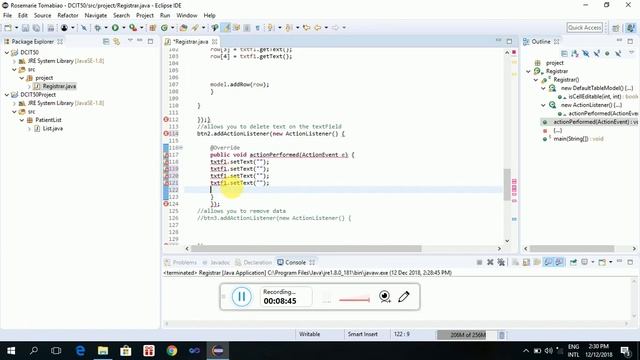The width and height of the screenshot is (640, 360).
Task: Collapse the PatientList package
Action: pyautogui.click(x=22, y=120)
